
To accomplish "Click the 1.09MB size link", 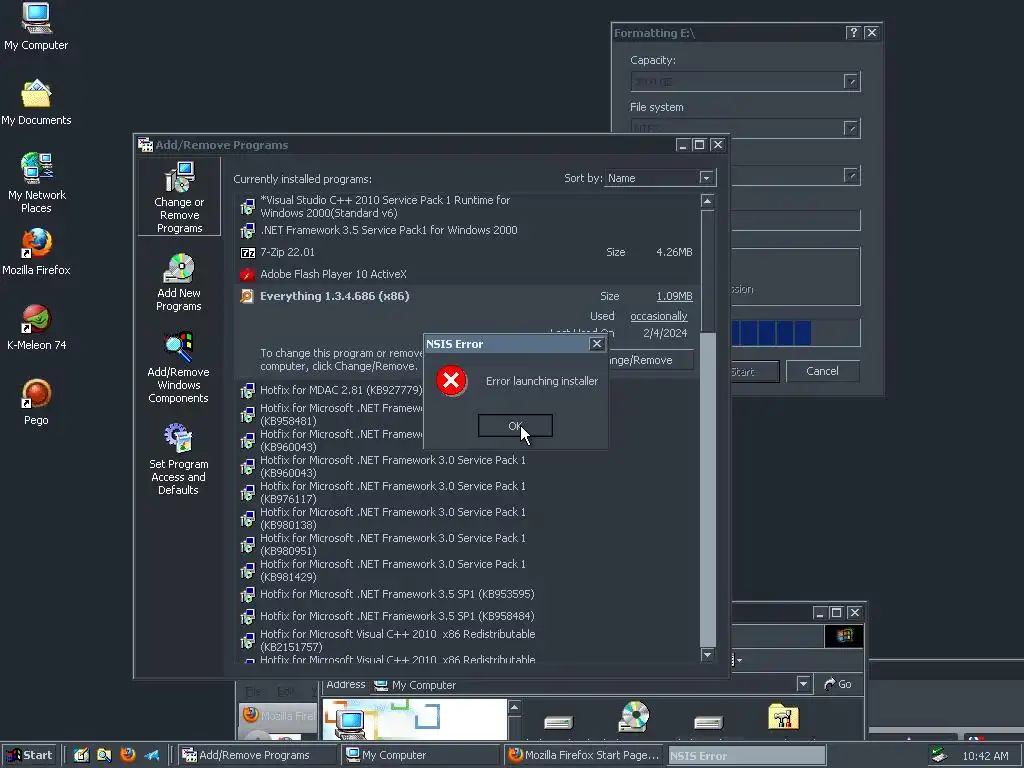I will 674,296.
